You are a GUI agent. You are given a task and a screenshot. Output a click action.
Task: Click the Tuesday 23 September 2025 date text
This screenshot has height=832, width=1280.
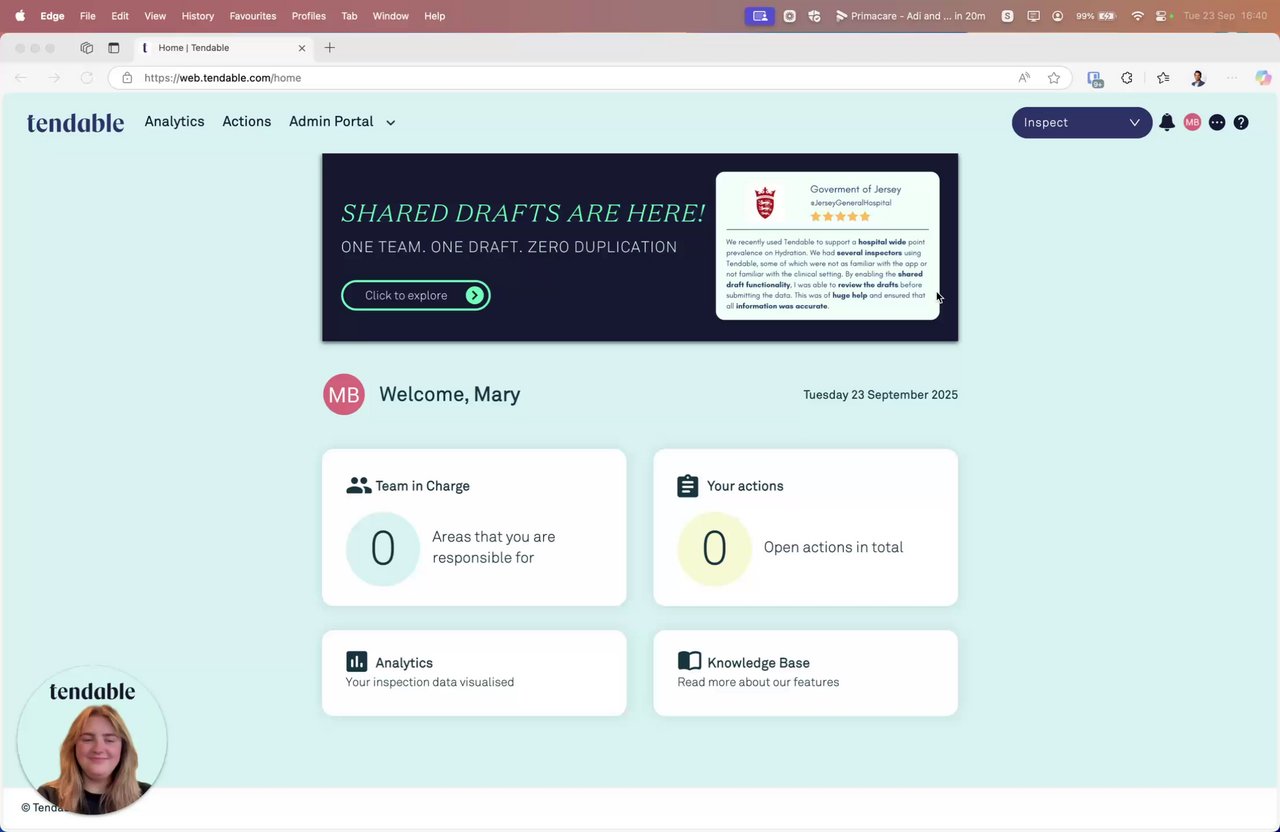click(x=881, y=395)
